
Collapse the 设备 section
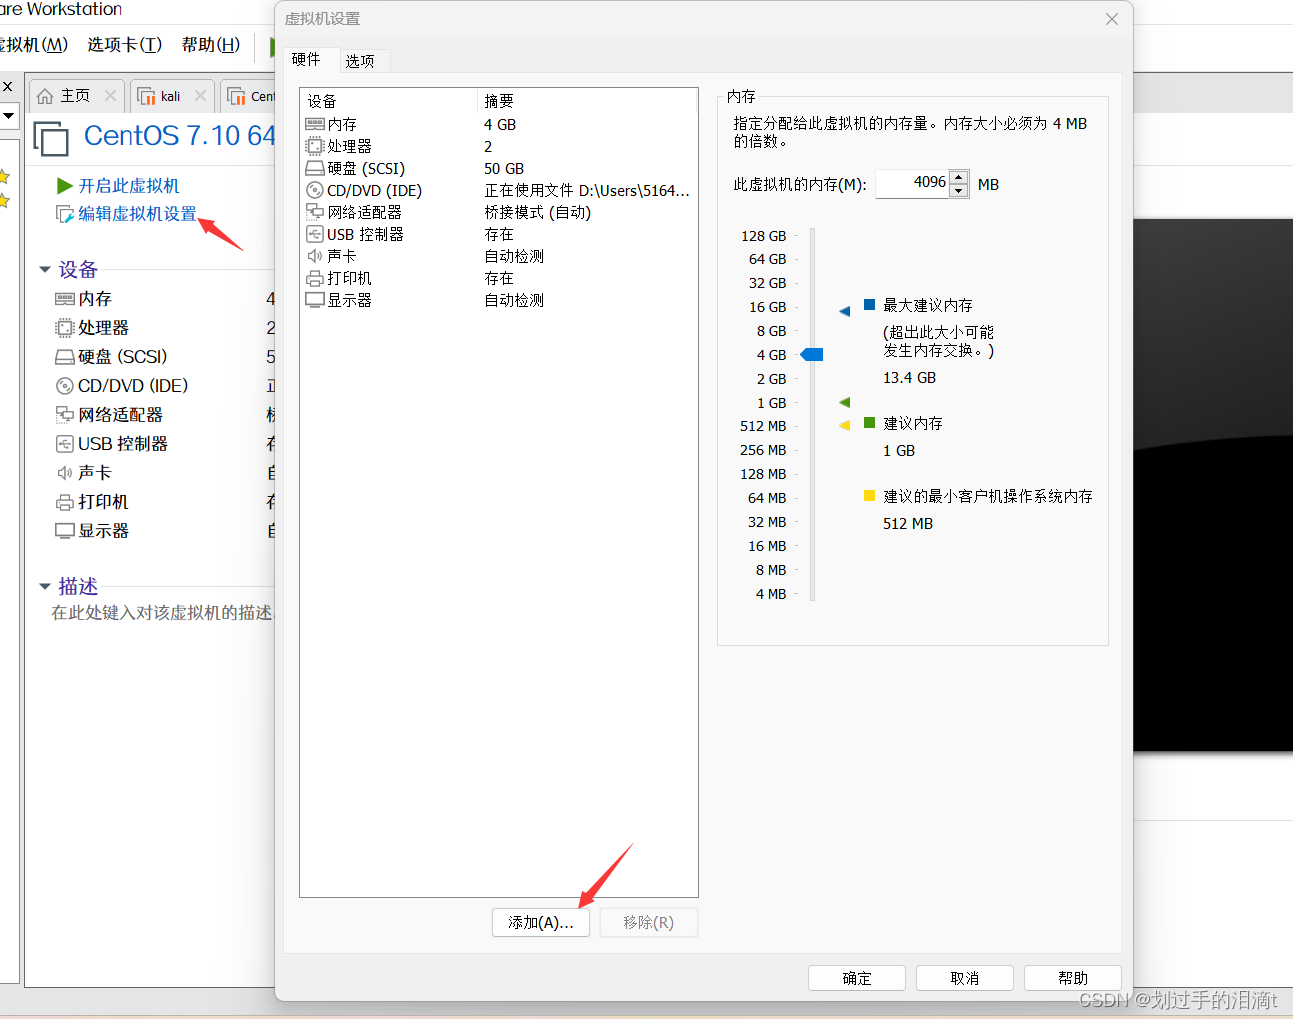(45, 269)
